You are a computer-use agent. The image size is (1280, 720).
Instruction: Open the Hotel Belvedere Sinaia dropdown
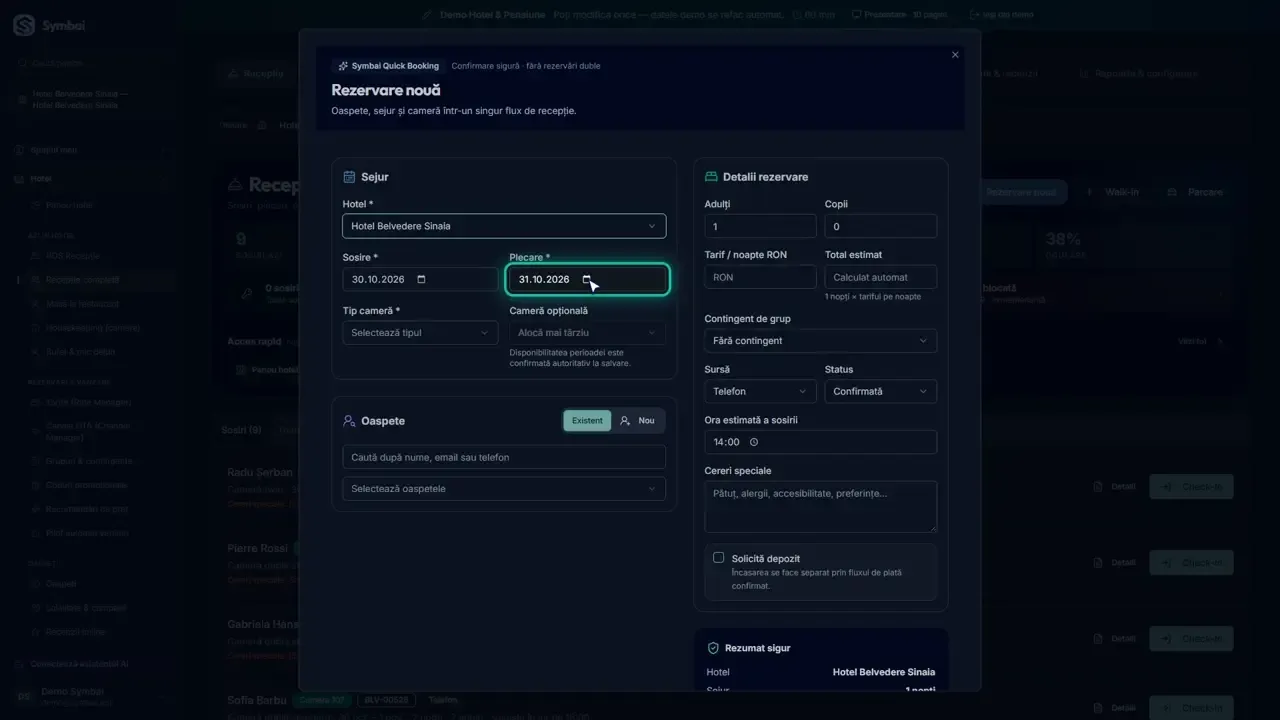coord(504,226)
